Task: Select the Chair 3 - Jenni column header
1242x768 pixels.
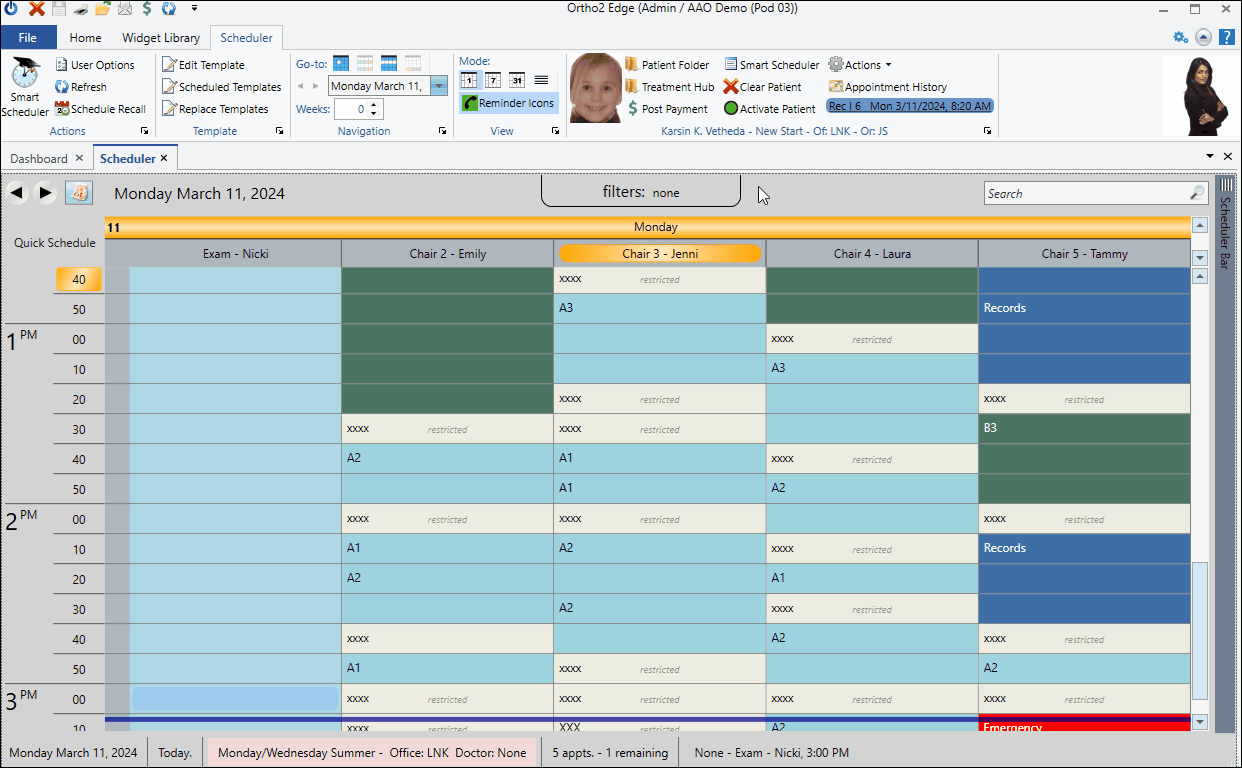Action: click(660, 254)
